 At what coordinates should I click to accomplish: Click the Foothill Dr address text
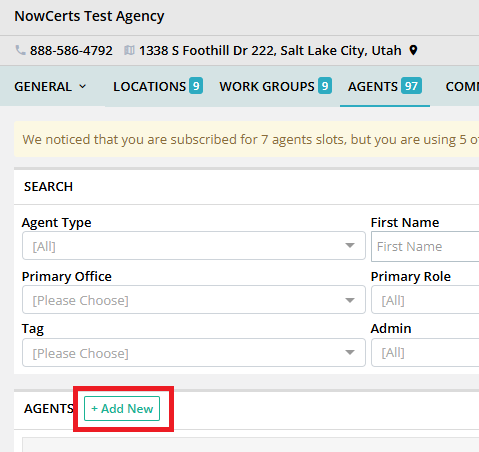pyautogui.click(x=270, y=51)
